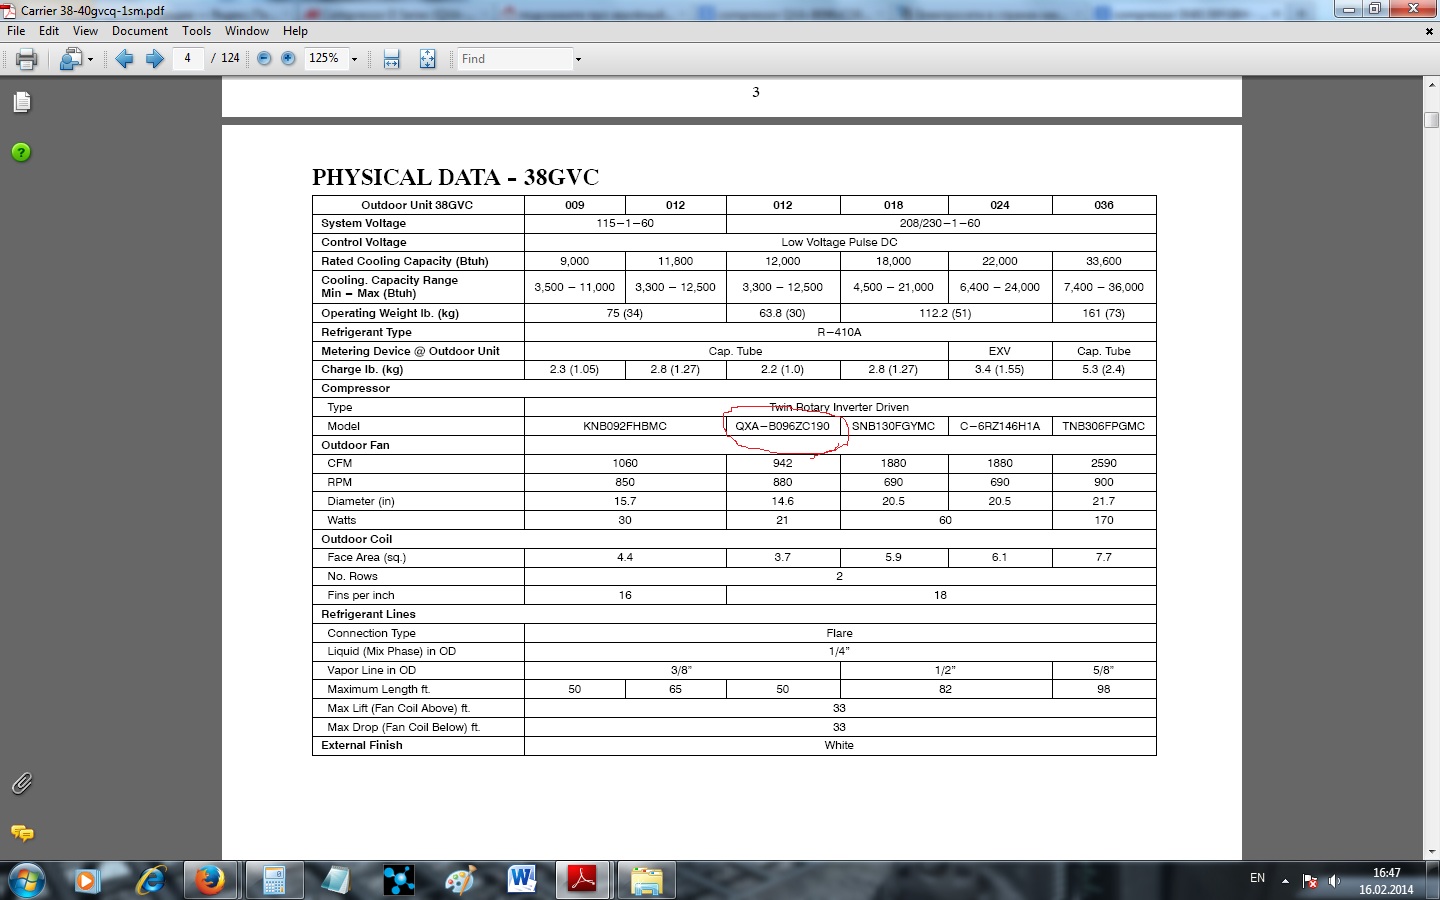1440x900 pixels.
Task: Open Microsoft Word from the taskbar
Action: point(521,880)
